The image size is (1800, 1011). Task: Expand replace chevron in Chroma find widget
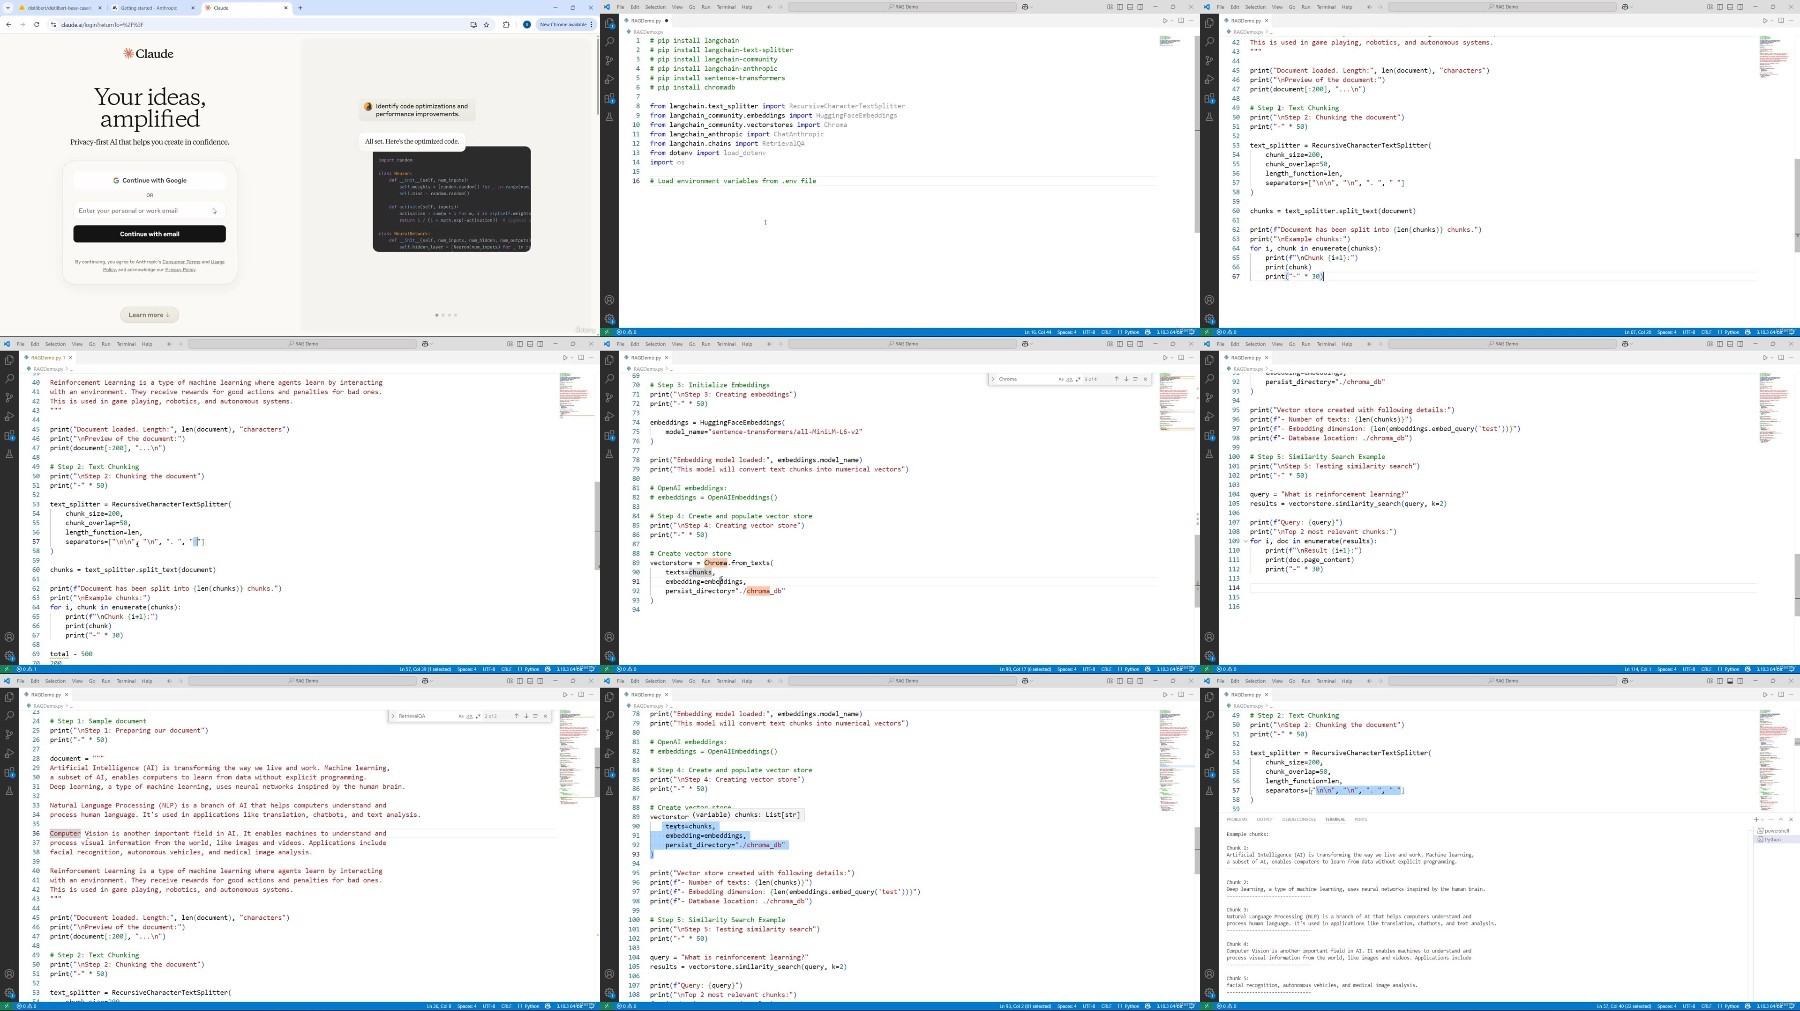coord(993,379)
